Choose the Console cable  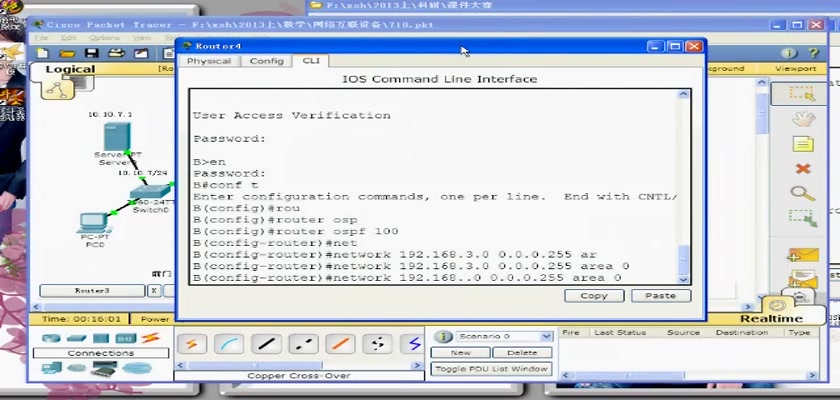point(229,344)
